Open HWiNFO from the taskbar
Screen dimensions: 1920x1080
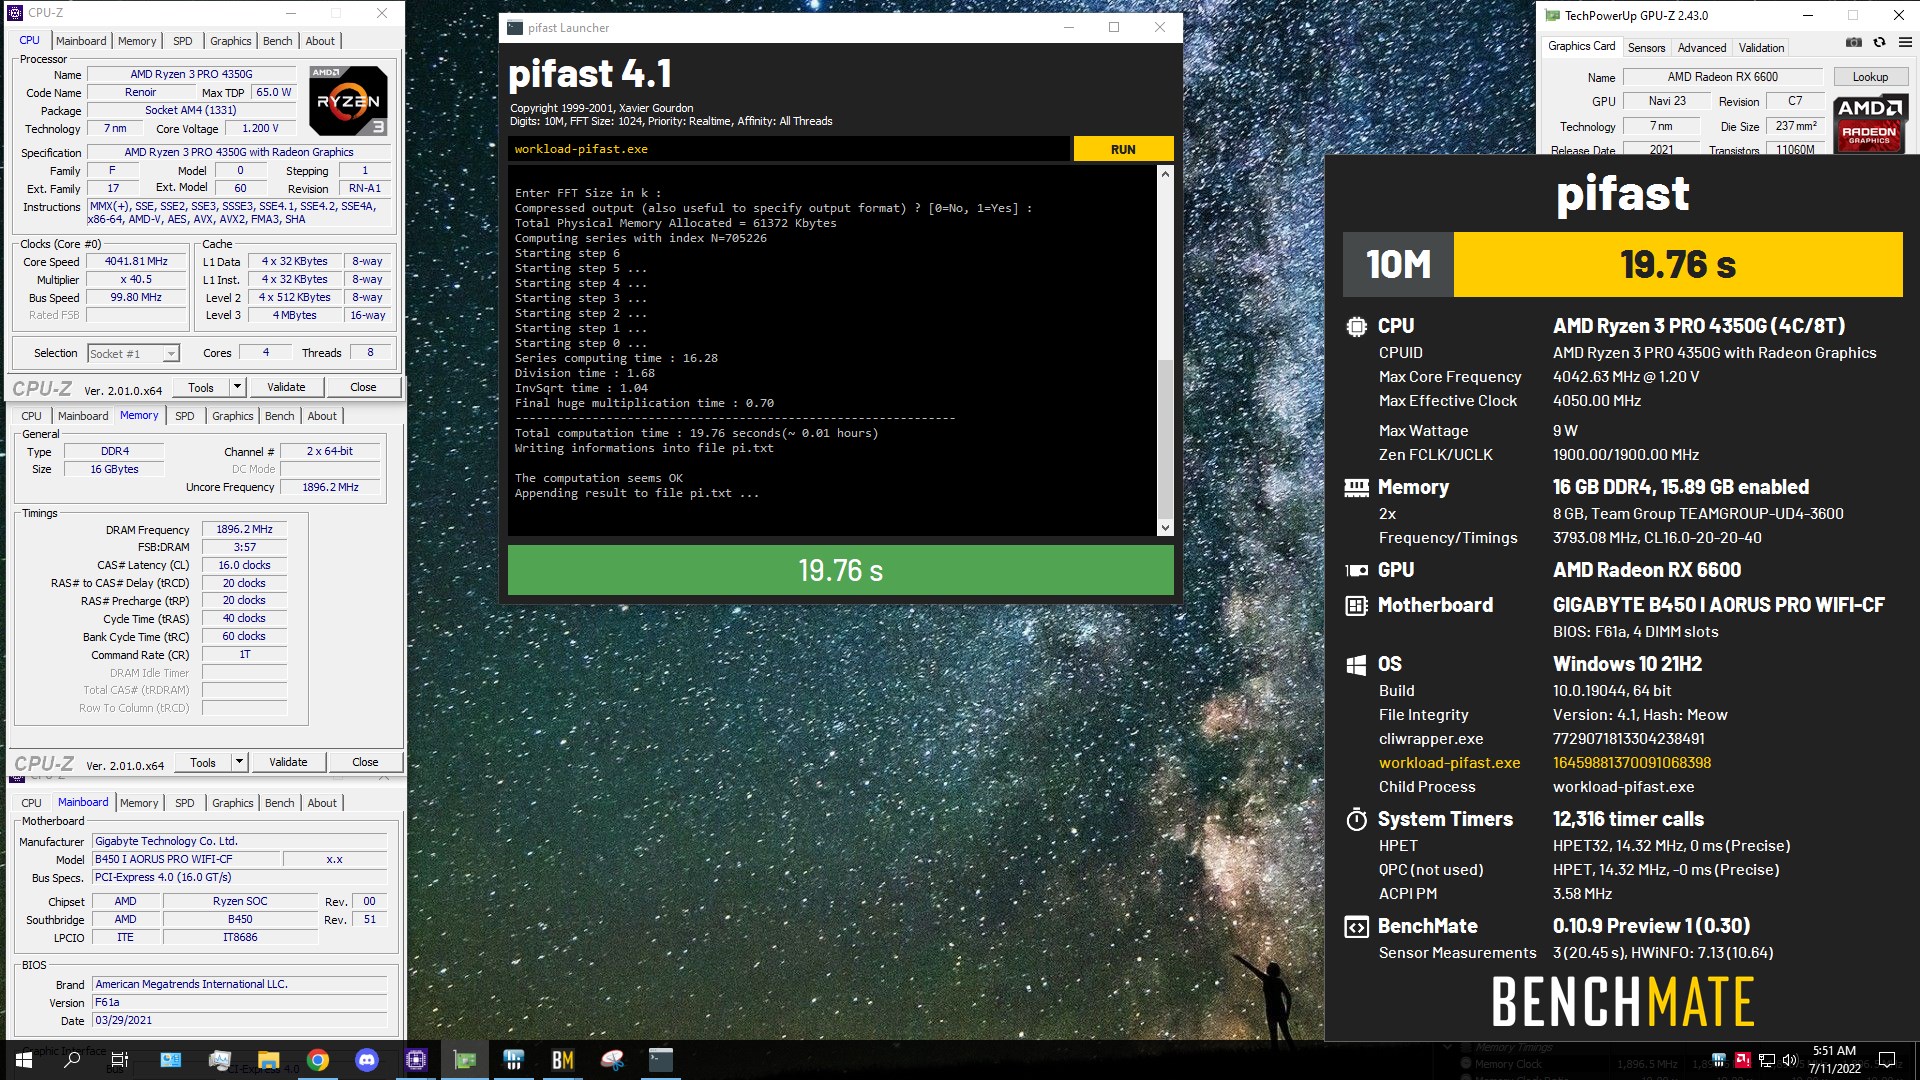click(x=514, y=1060)
